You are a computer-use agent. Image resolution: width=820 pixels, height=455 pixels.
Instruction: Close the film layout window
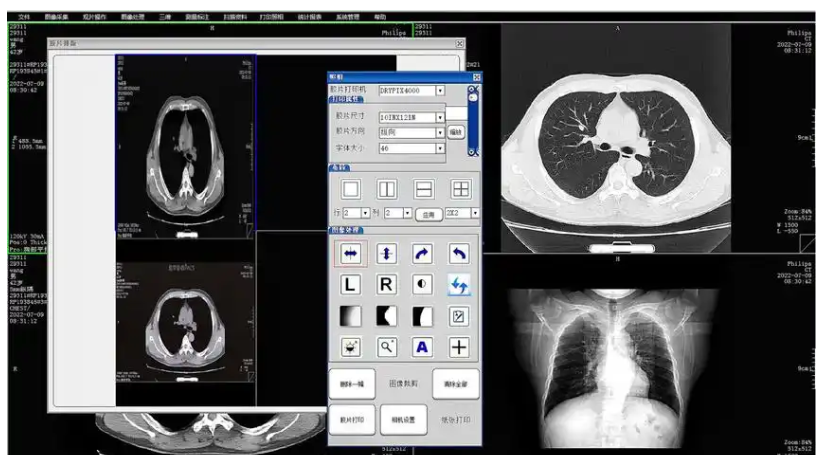[459, 44]
